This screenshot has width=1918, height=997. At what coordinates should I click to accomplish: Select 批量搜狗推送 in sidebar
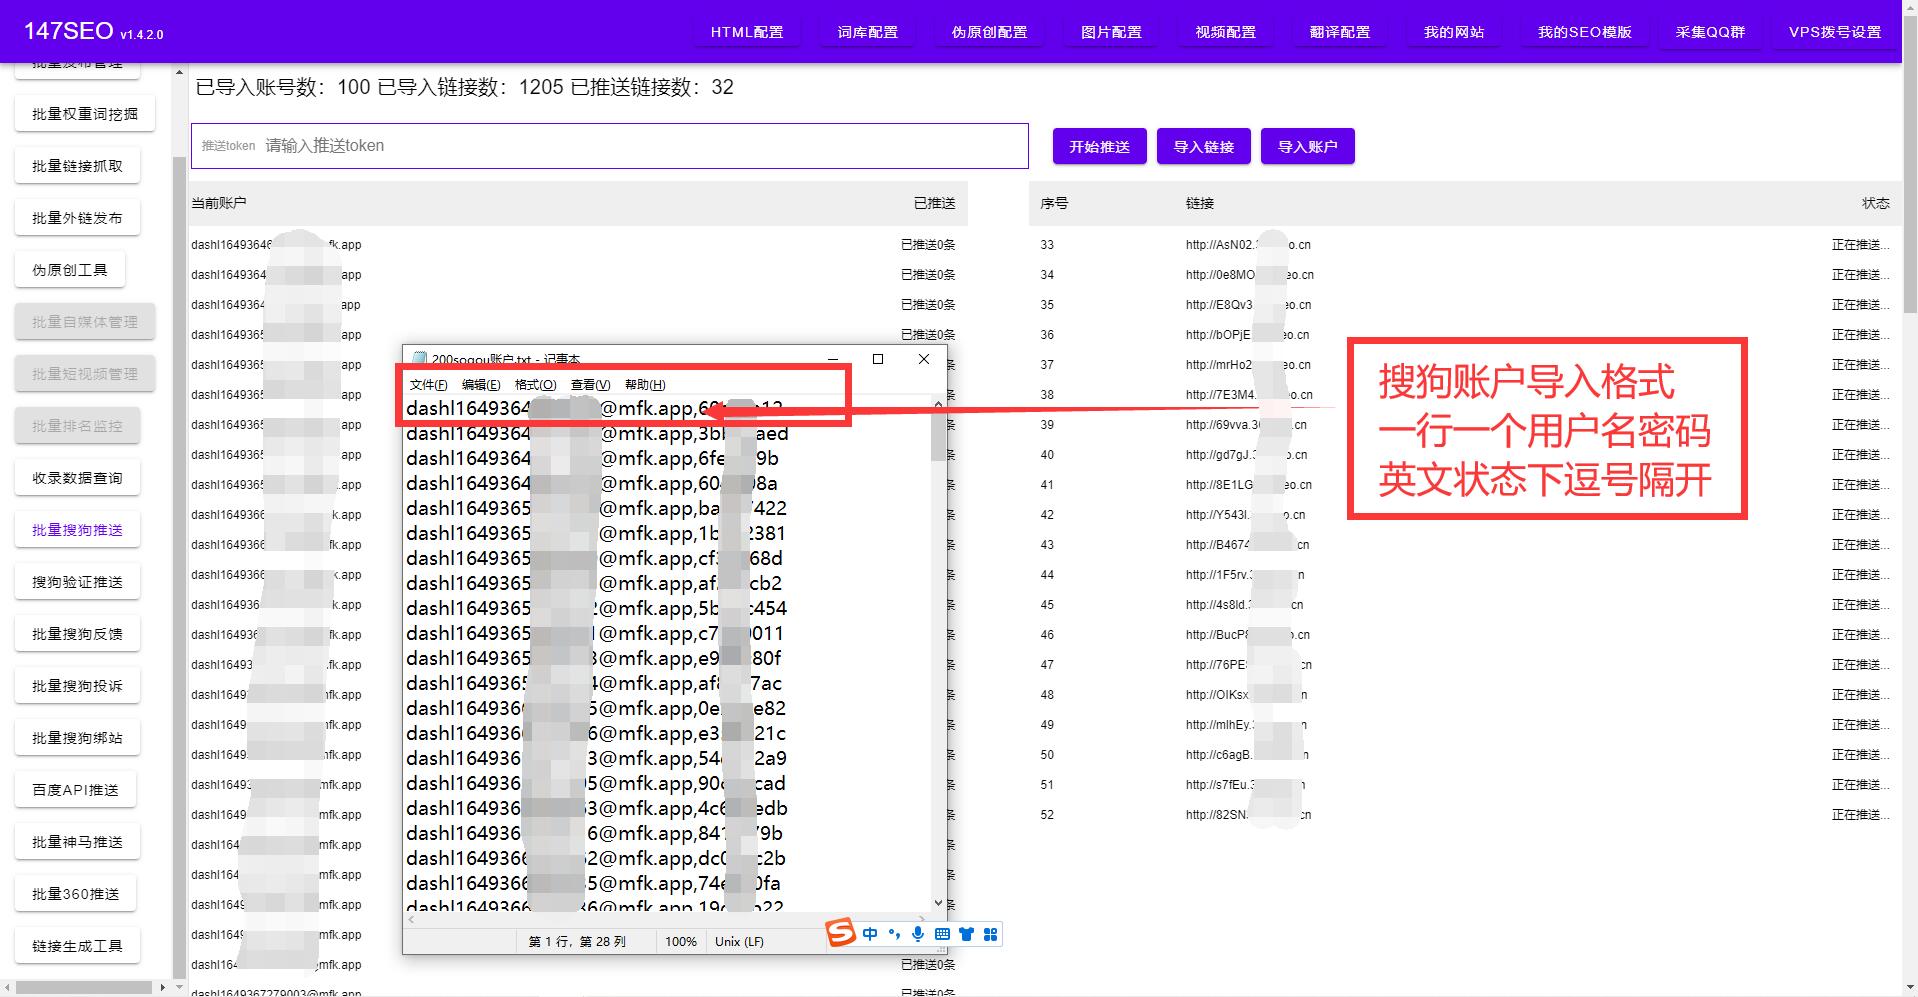point(77,530)
